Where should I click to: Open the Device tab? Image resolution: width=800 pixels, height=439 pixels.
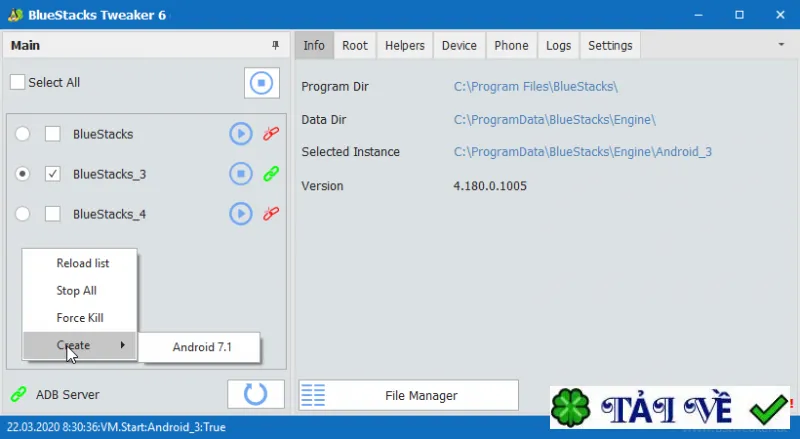click(x=459, y=45)
